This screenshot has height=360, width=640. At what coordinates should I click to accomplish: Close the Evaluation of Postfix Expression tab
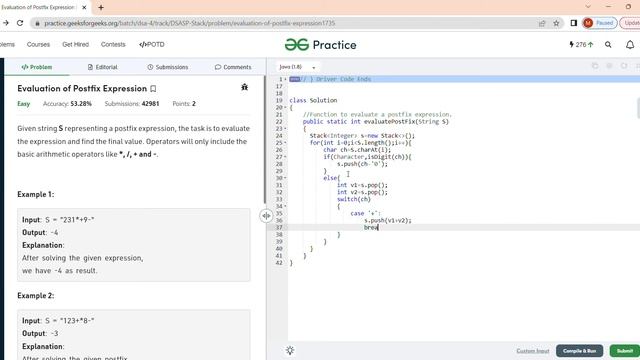(x=84, y=7)
